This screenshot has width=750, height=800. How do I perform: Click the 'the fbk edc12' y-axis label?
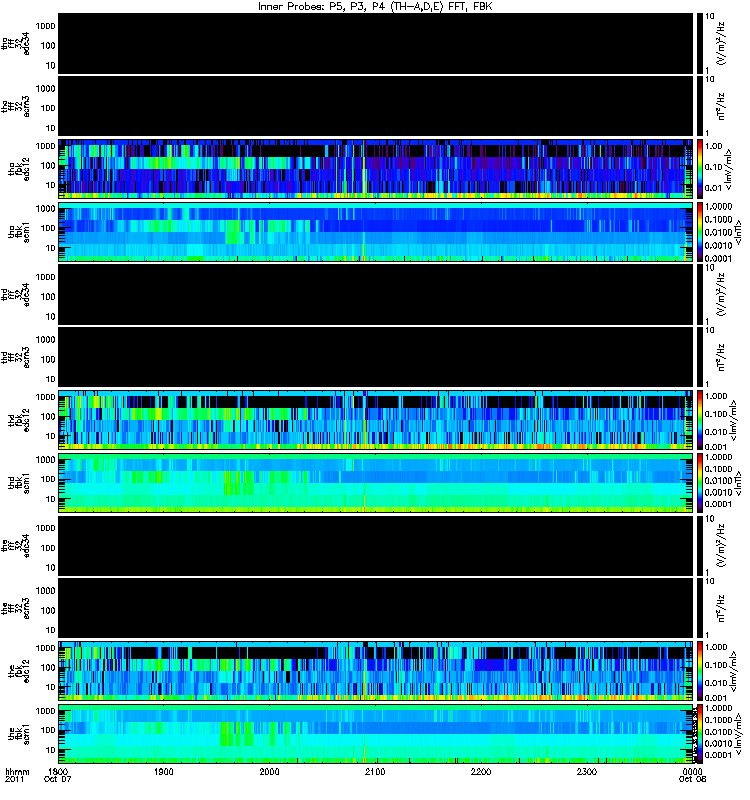point(19,669)
